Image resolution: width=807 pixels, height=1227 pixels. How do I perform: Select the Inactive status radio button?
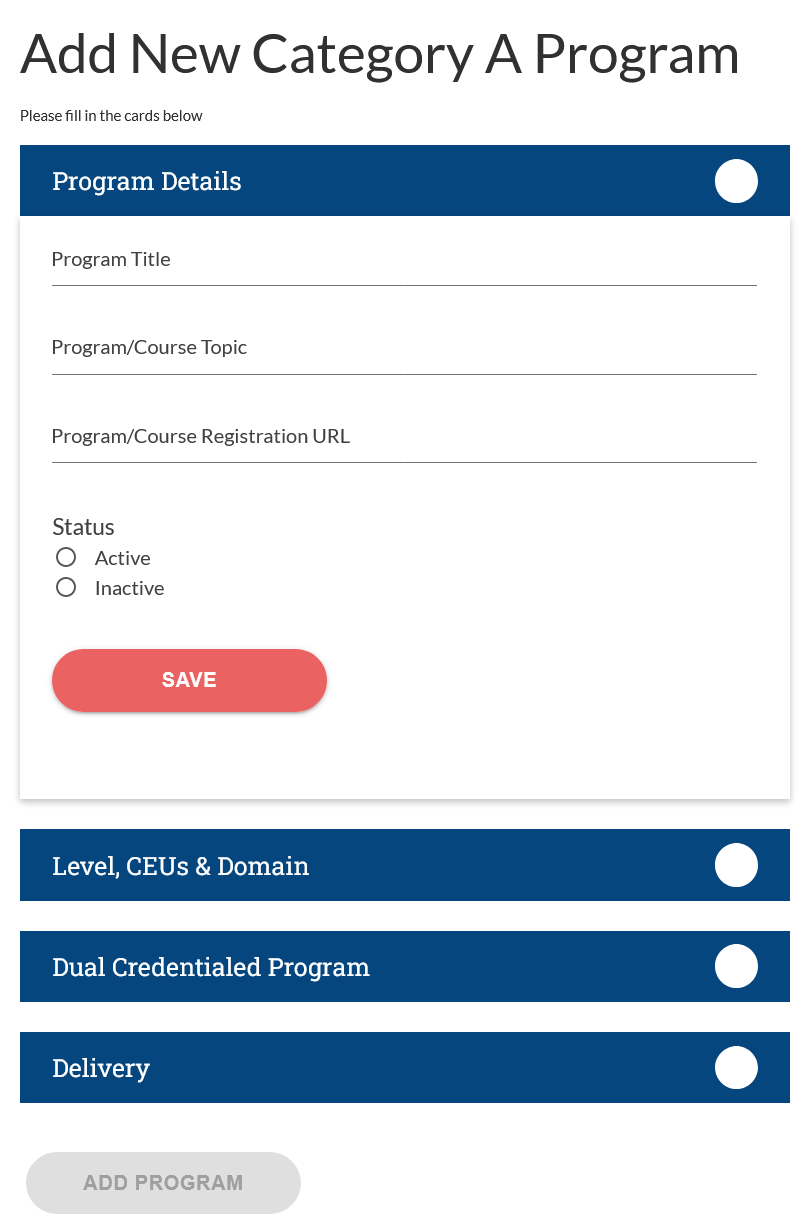pos(66,587)
